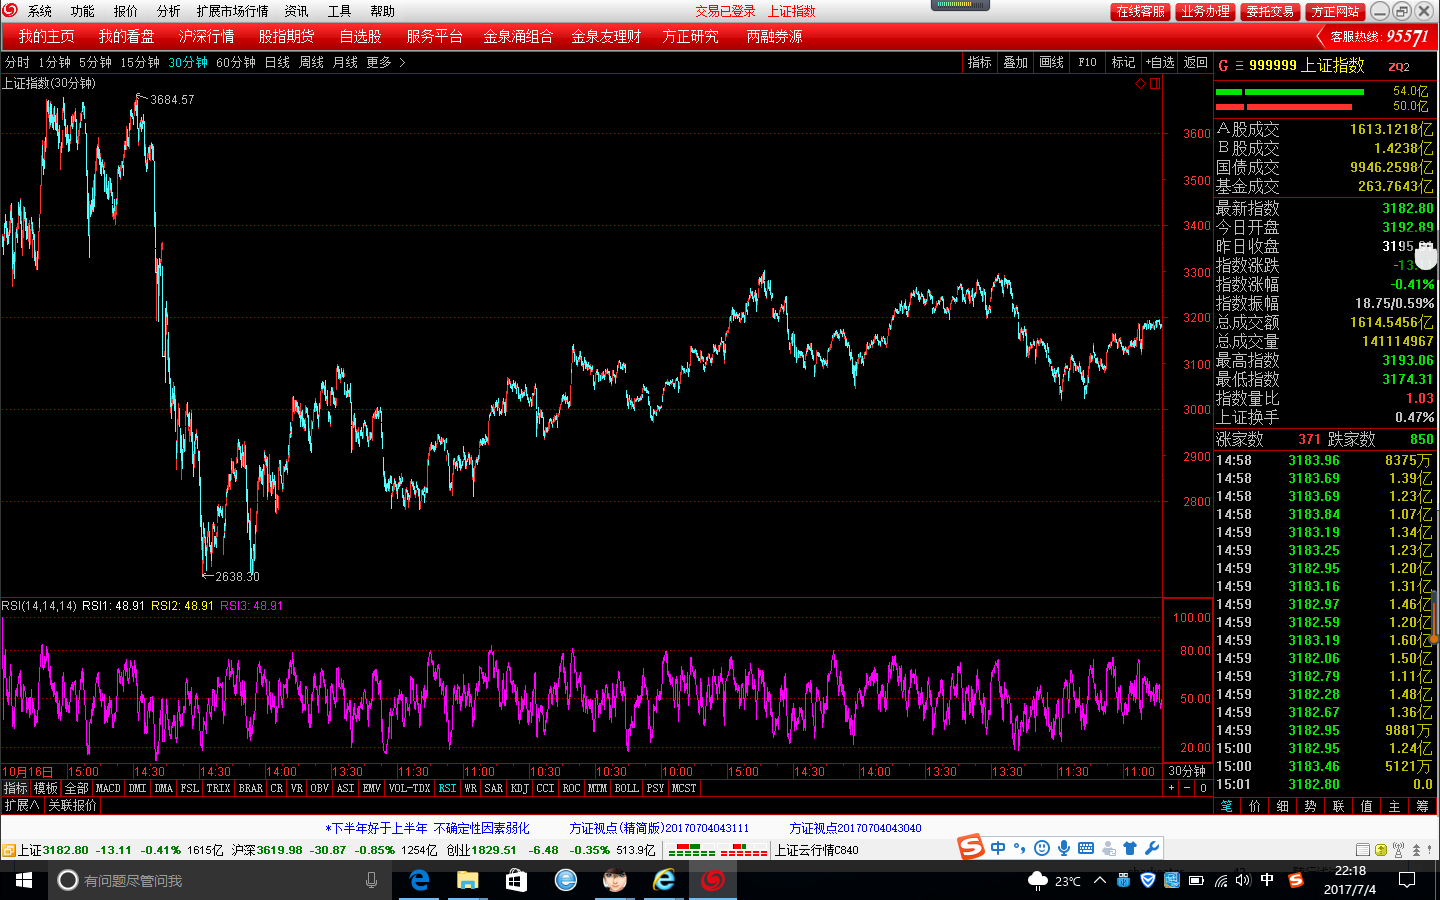Select the 60分钟 chart period
Screen dimensions: 1440x900
point(236,62)
